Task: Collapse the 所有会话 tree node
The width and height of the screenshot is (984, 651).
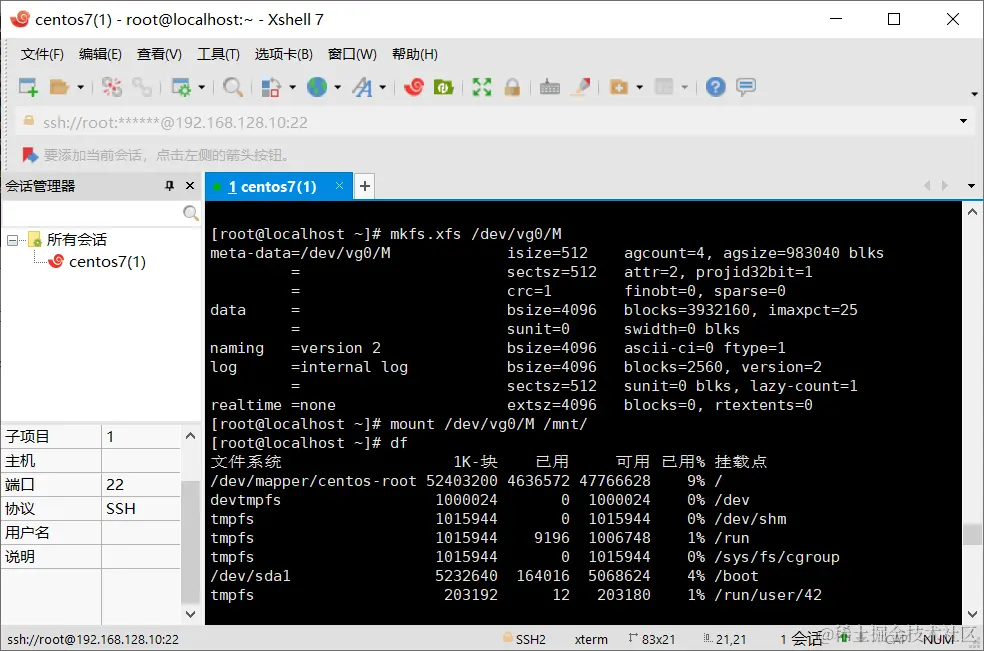Action: (x=12, y=240)
